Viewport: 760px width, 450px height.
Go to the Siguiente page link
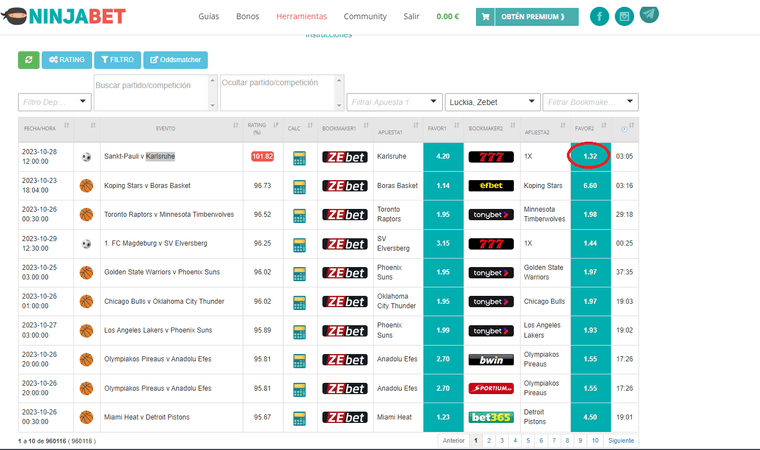coord(621,440)
